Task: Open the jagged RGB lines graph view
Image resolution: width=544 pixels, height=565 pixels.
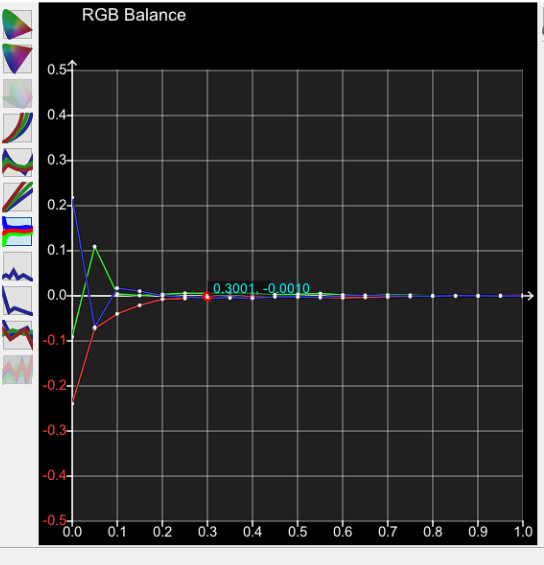Action: [17, 335]
